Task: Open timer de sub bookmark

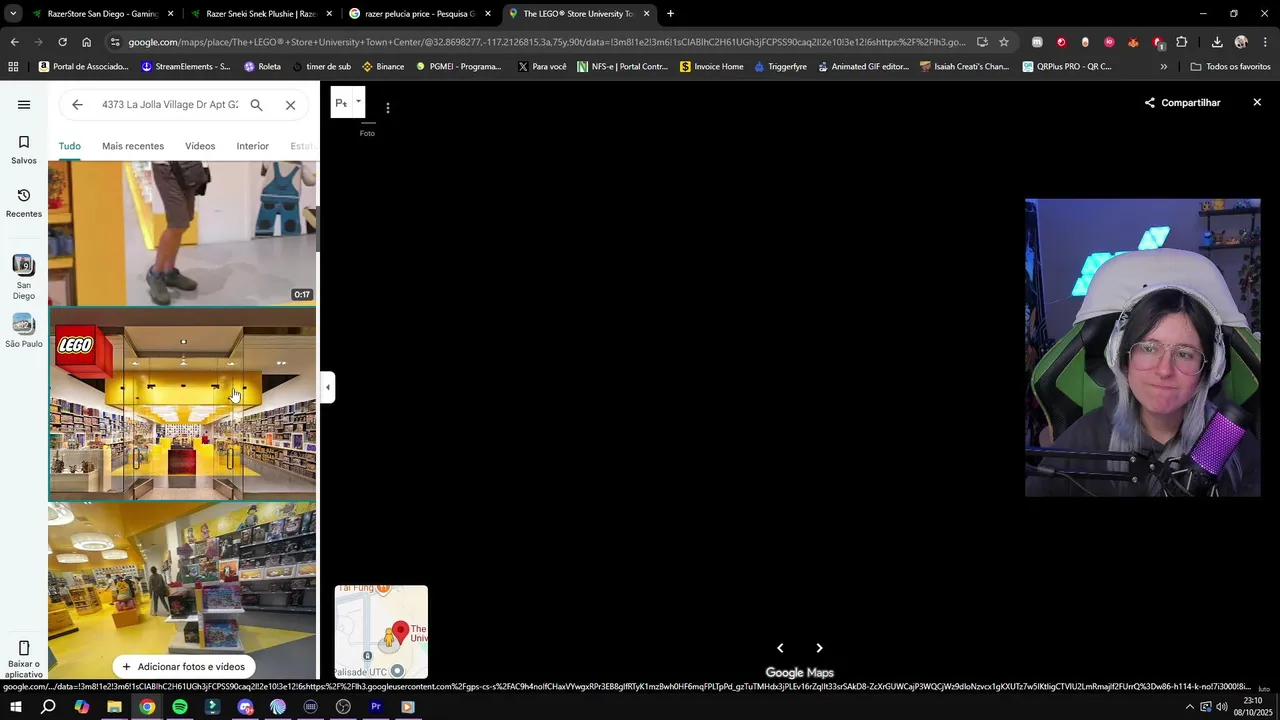Action: click(321, 67)
